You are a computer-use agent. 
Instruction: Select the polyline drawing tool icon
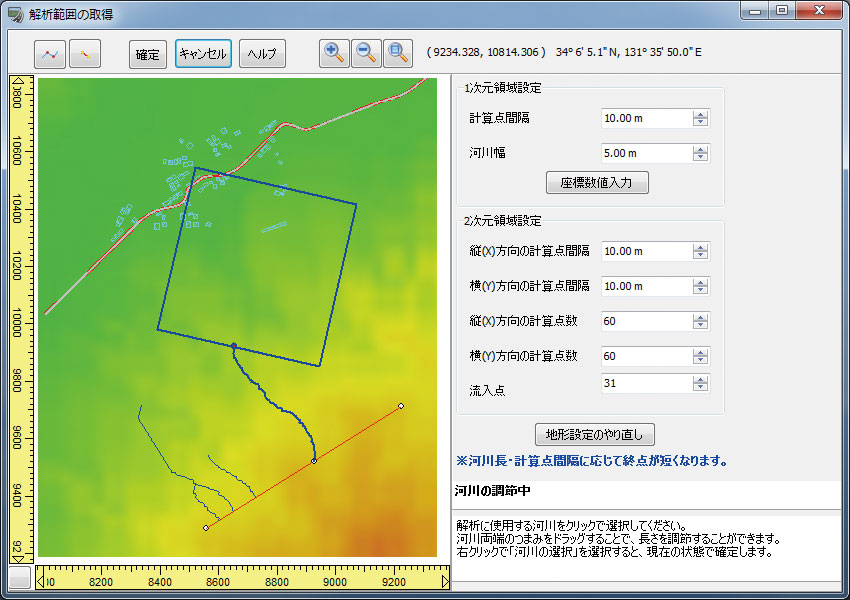point(50,54)
